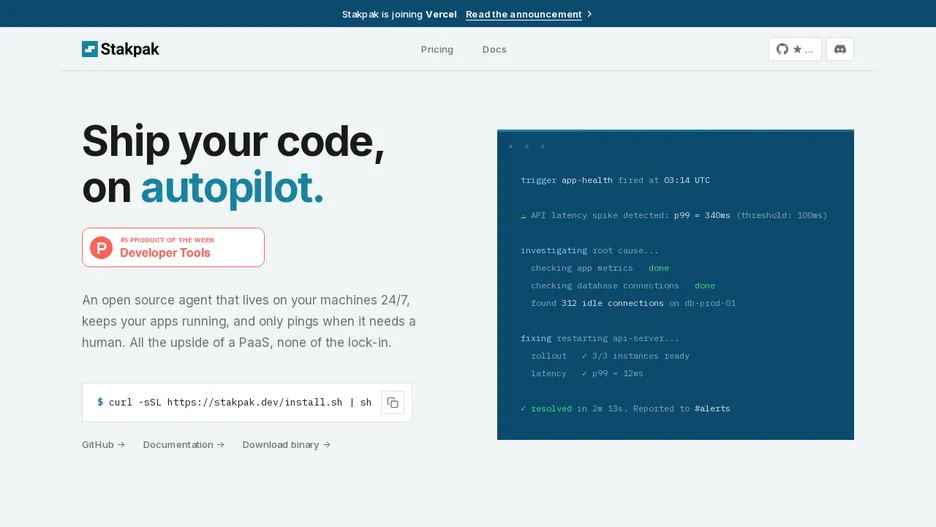The width and height of the screenshot is (936, 527).
Task: Copy the curl install command
Action: (x=392, y=403)
